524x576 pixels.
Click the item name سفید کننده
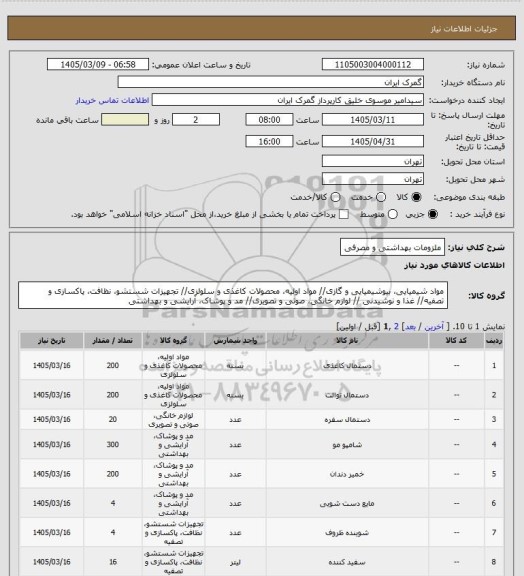[347, 562]
